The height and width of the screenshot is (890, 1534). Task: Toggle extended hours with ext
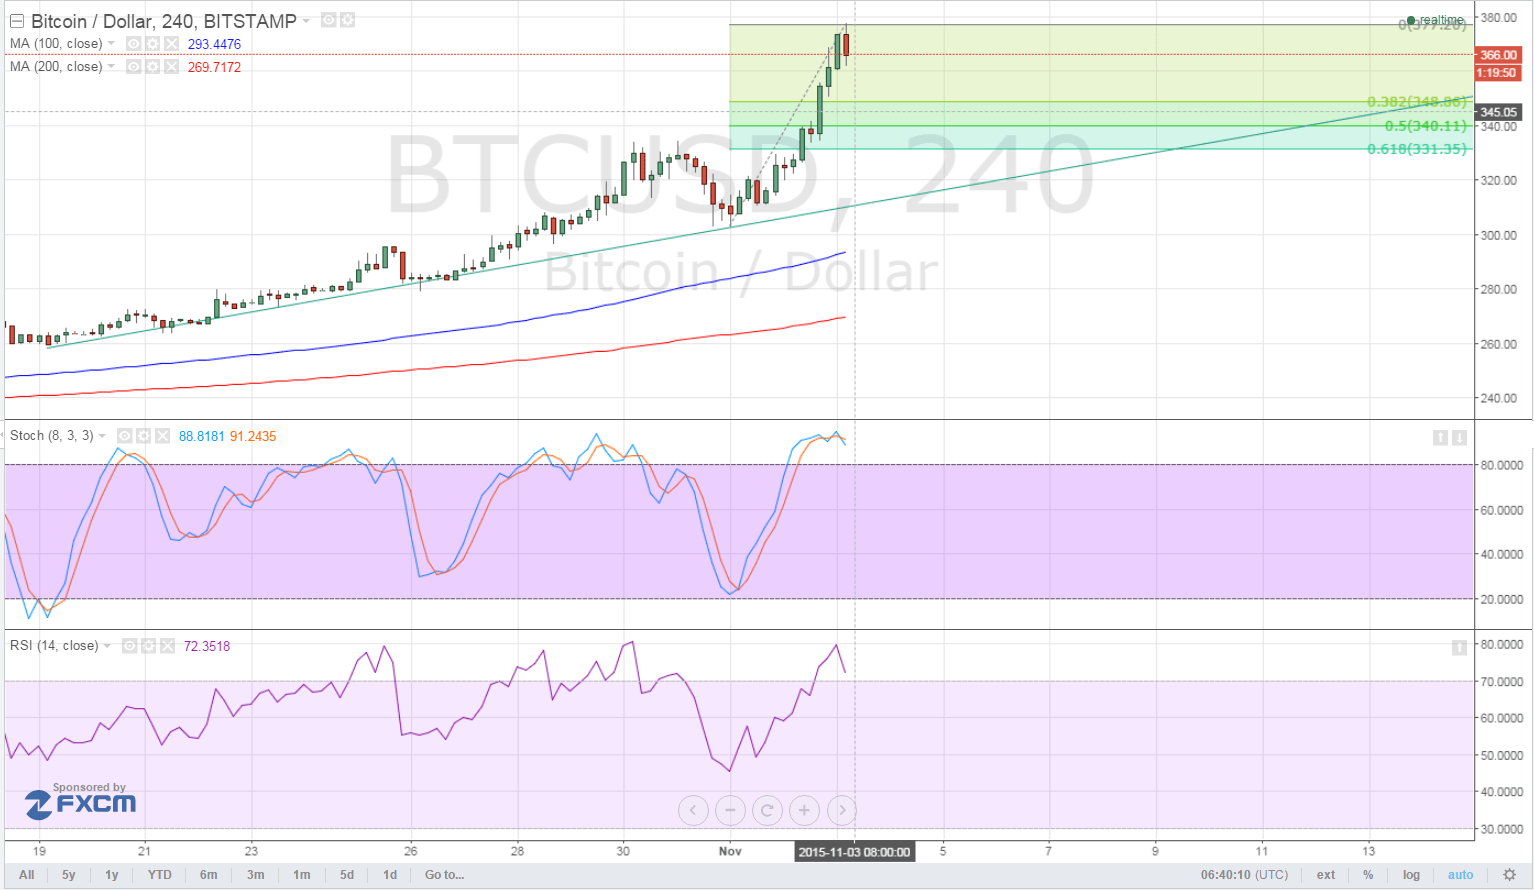(1326, 875)
